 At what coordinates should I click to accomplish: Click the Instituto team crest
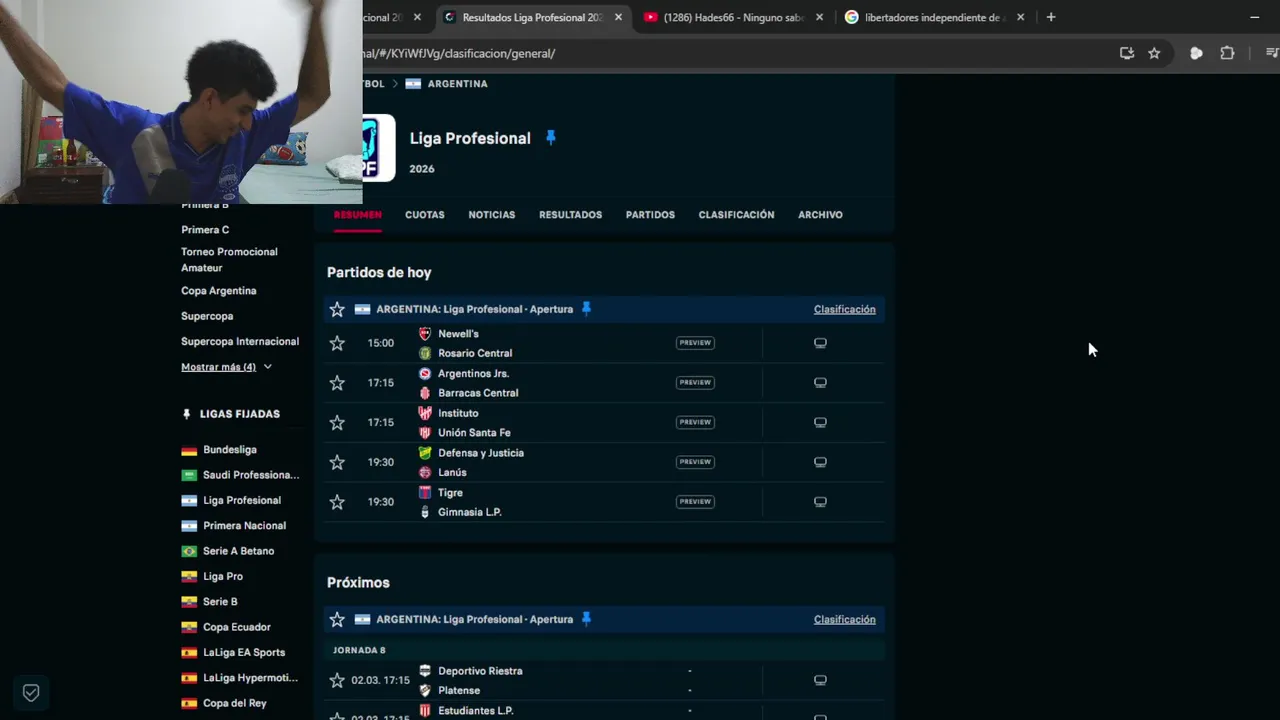pyautogui.click(x=425, y=413)
